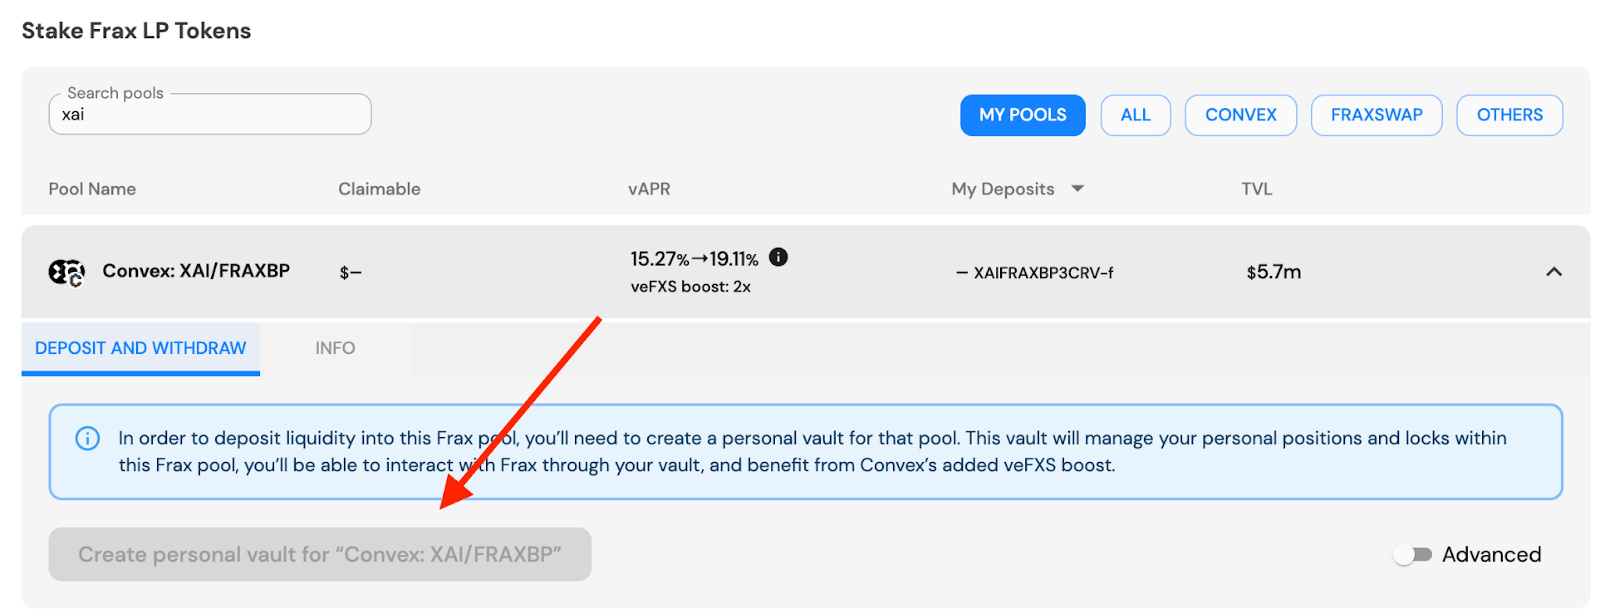
Task: Click the Claimable column header
Action: point(379,189)
